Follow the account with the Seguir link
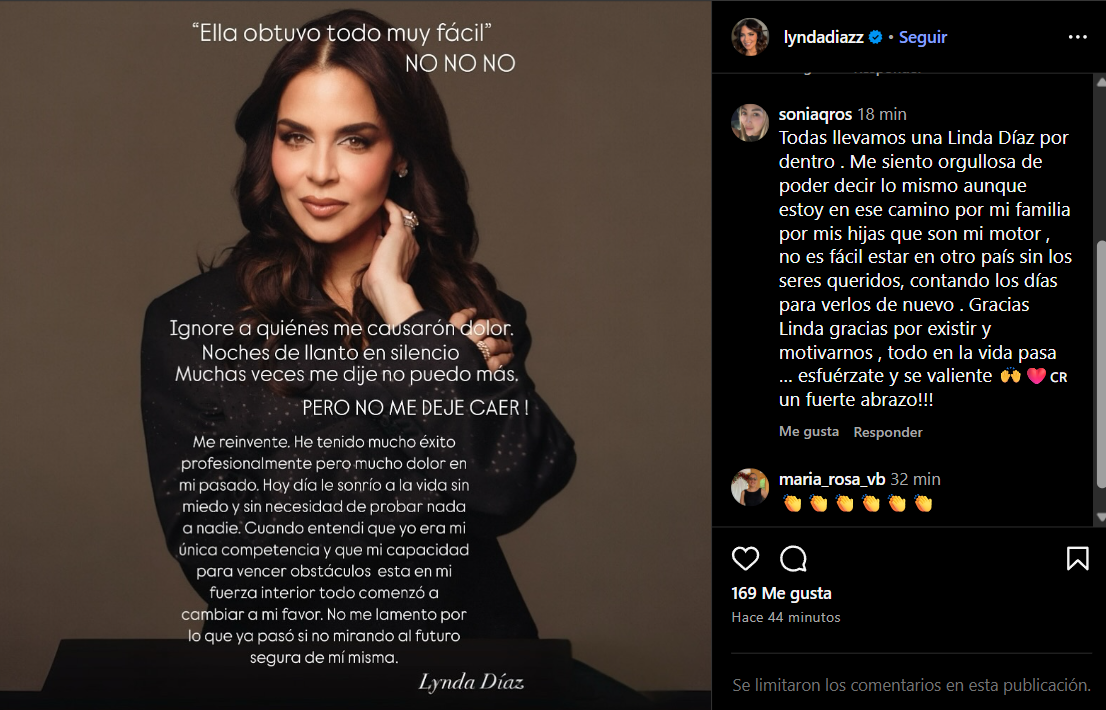Screen dimensions: 1106x710 click(x=923, y=37)
